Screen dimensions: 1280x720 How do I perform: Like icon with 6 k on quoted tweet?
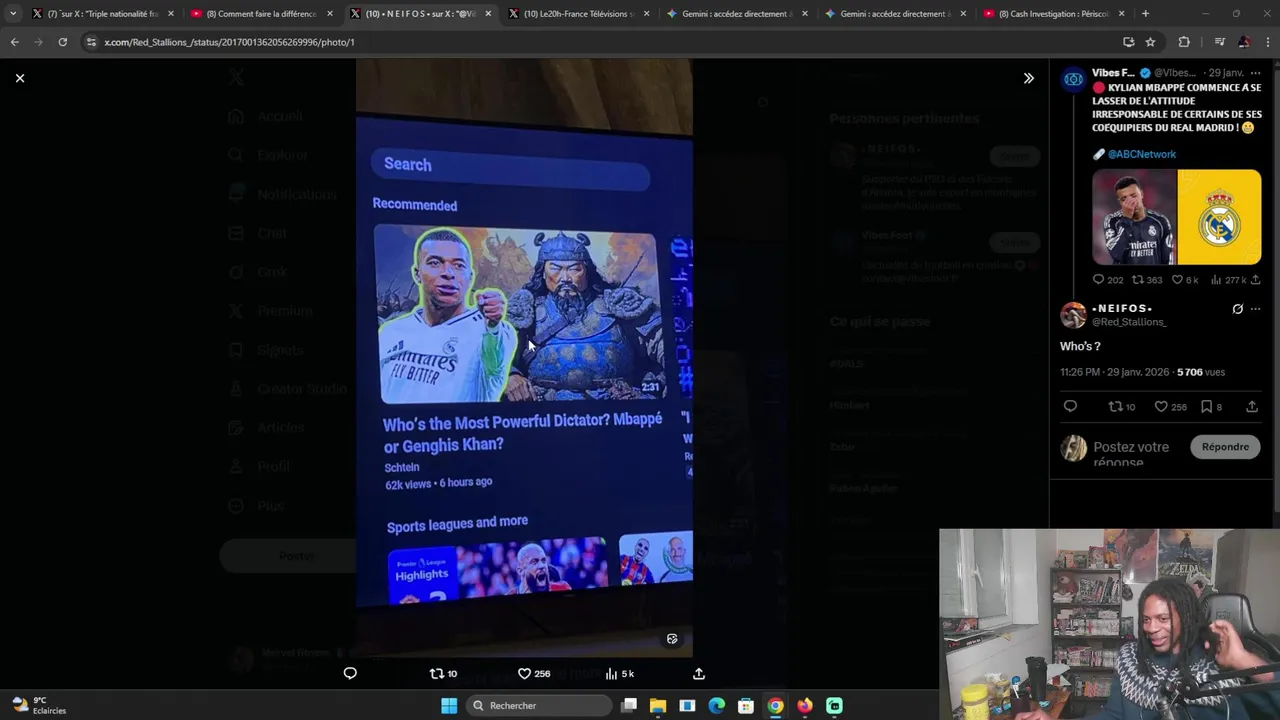(x=1177, y=280)
